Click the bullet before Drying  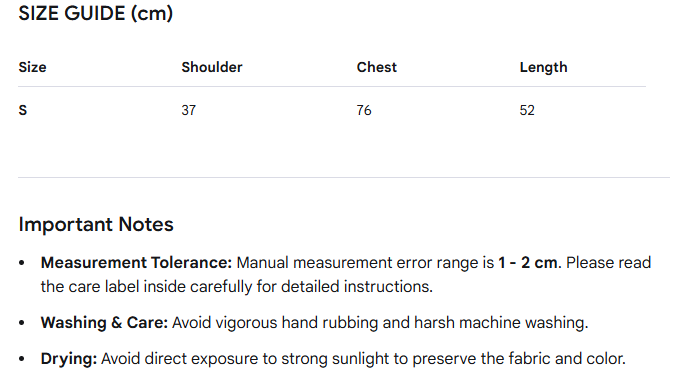(x=22, y=359)
